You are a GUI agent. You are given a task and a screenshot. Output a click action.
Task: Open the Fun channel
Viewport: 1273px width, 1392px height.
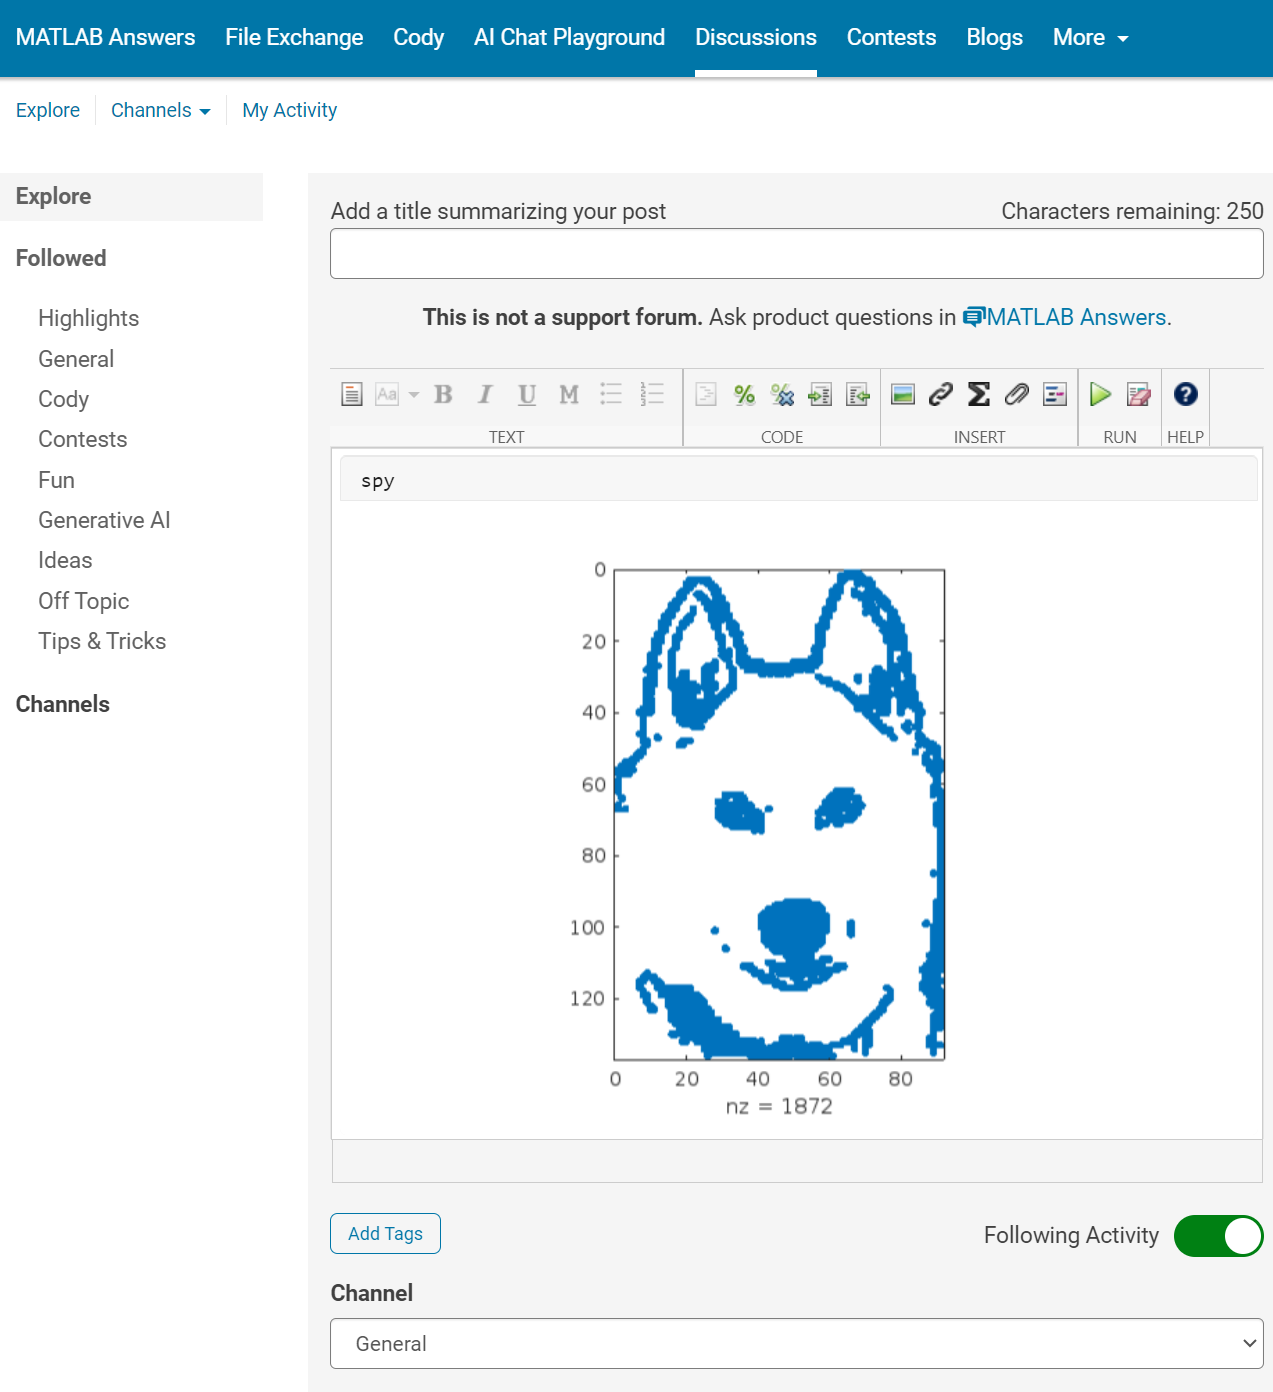pos(56,480)
